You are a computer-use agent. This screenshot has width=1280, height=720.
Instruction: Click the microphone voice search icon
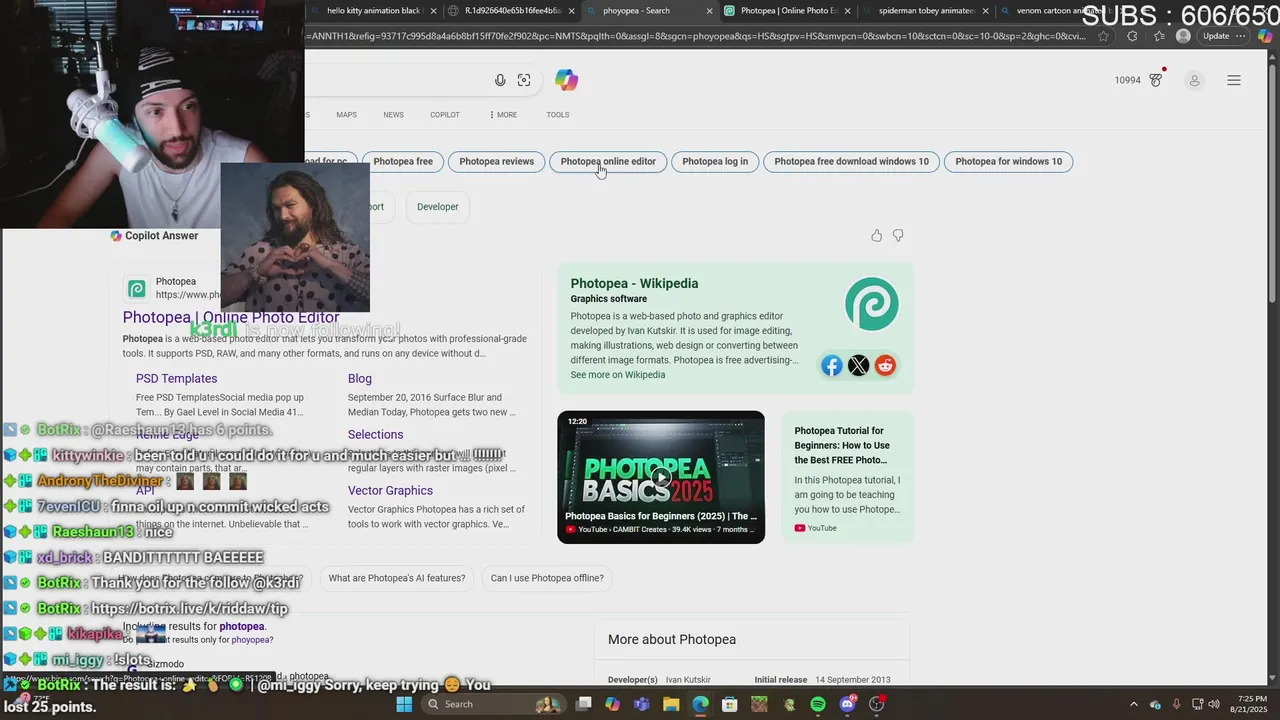[500, 80]
